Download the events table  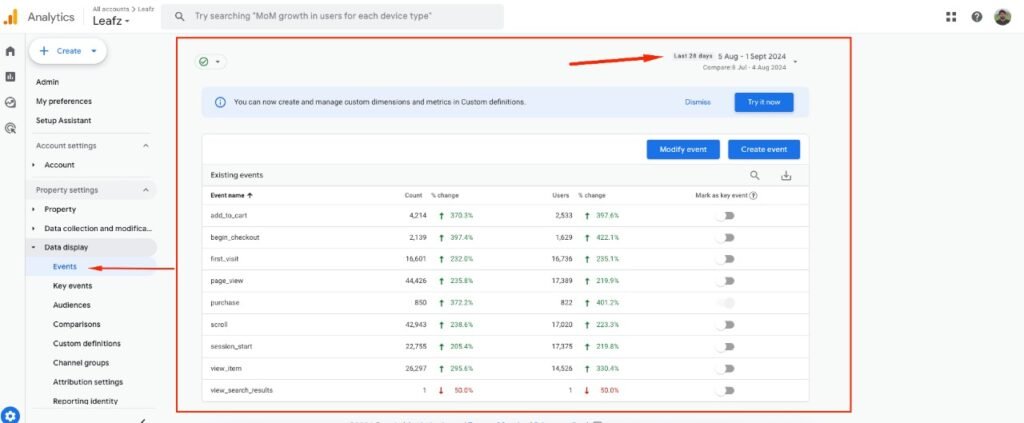tap(786, 175)
